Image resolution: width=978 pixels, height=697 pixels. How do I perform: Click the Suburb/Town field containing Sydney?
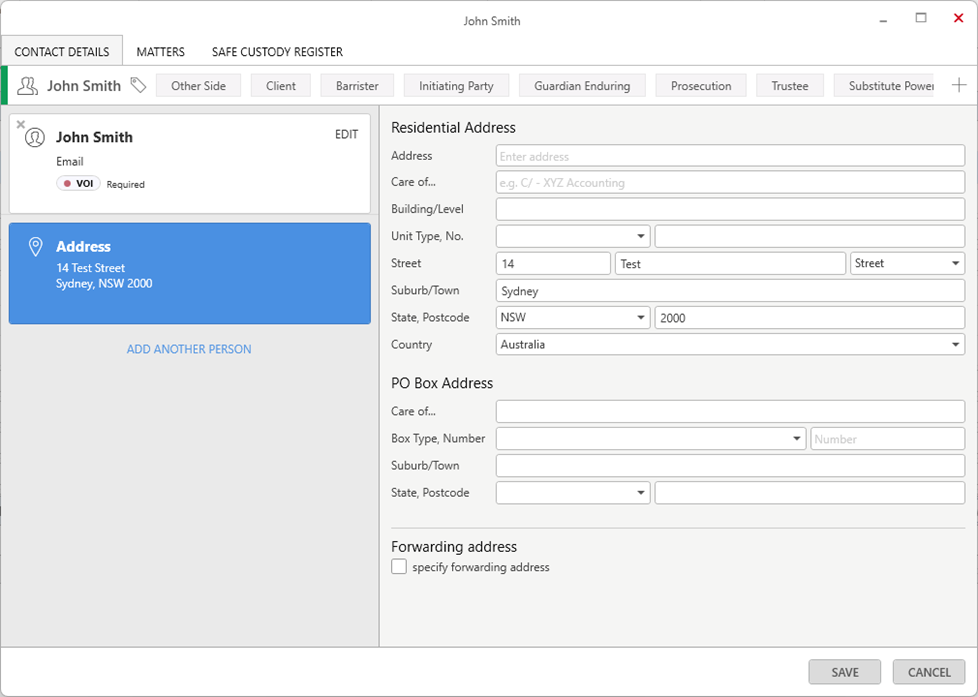730,291
